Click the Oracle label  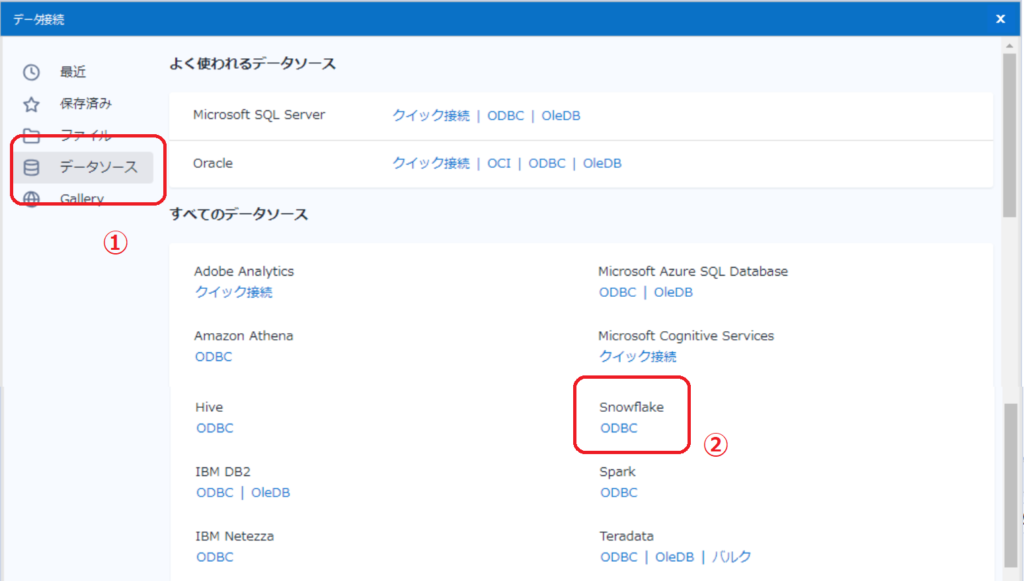click(x=213, y=163)
